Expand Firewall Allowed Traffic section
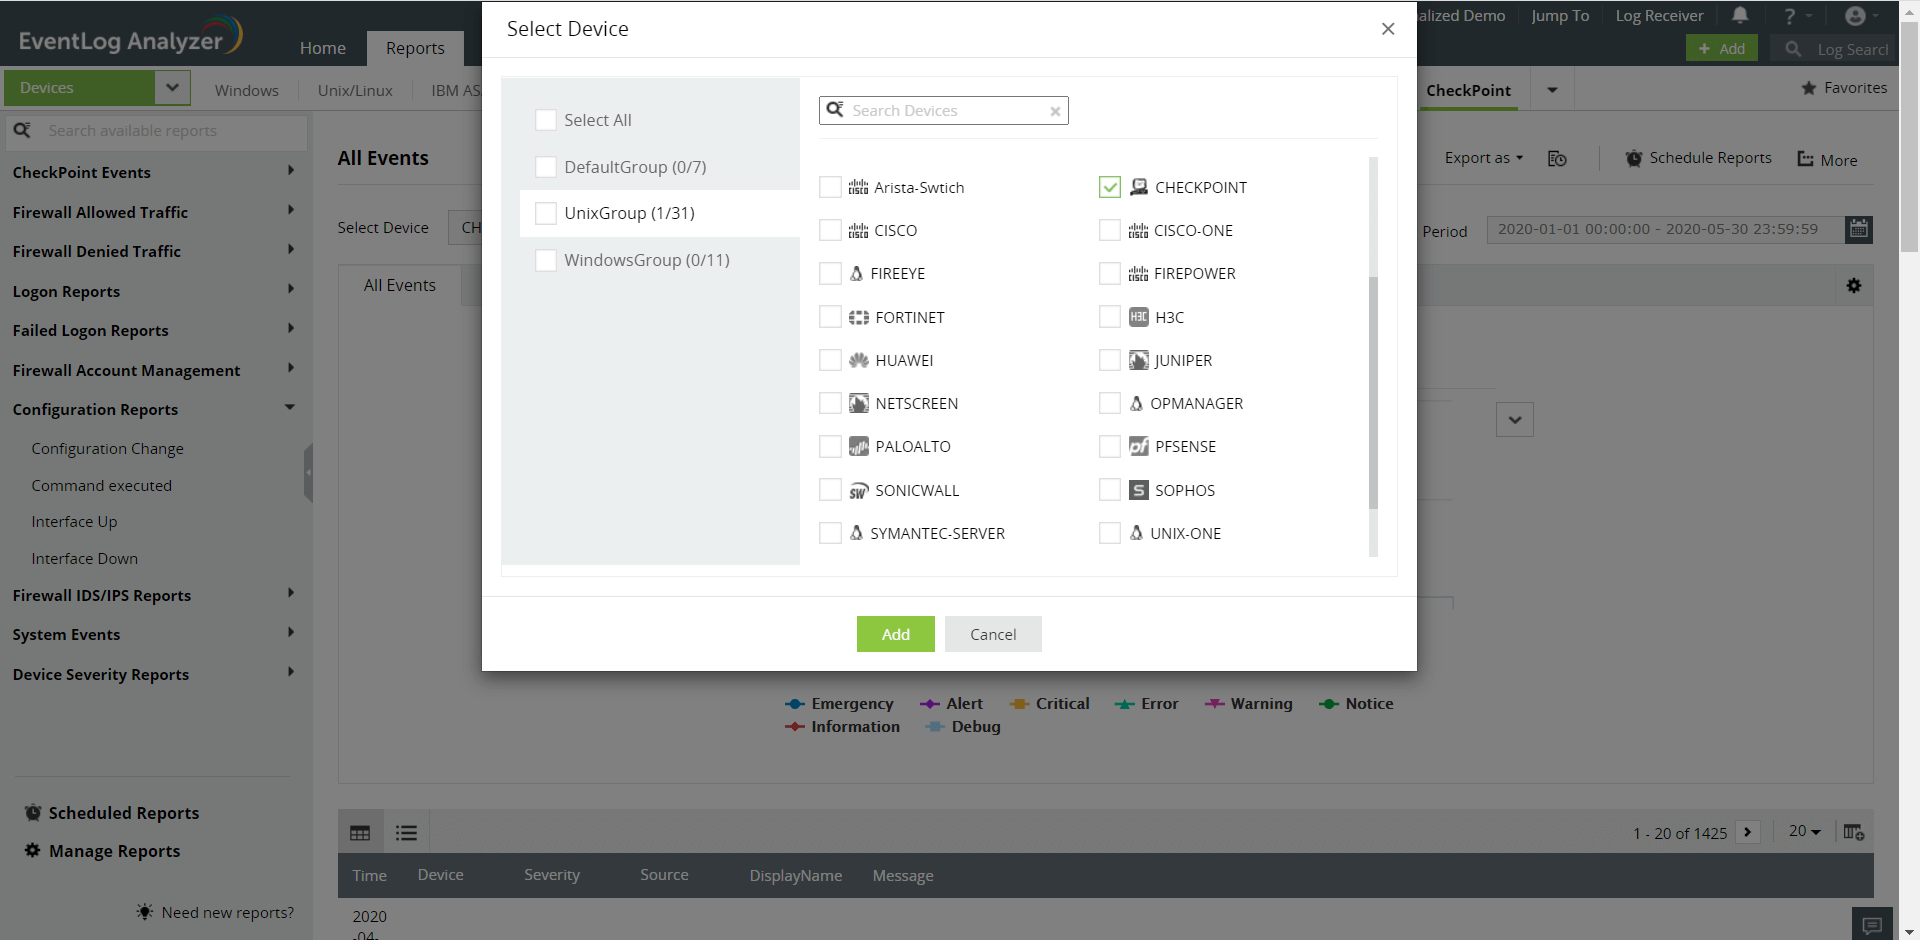 tap(291, 210)
